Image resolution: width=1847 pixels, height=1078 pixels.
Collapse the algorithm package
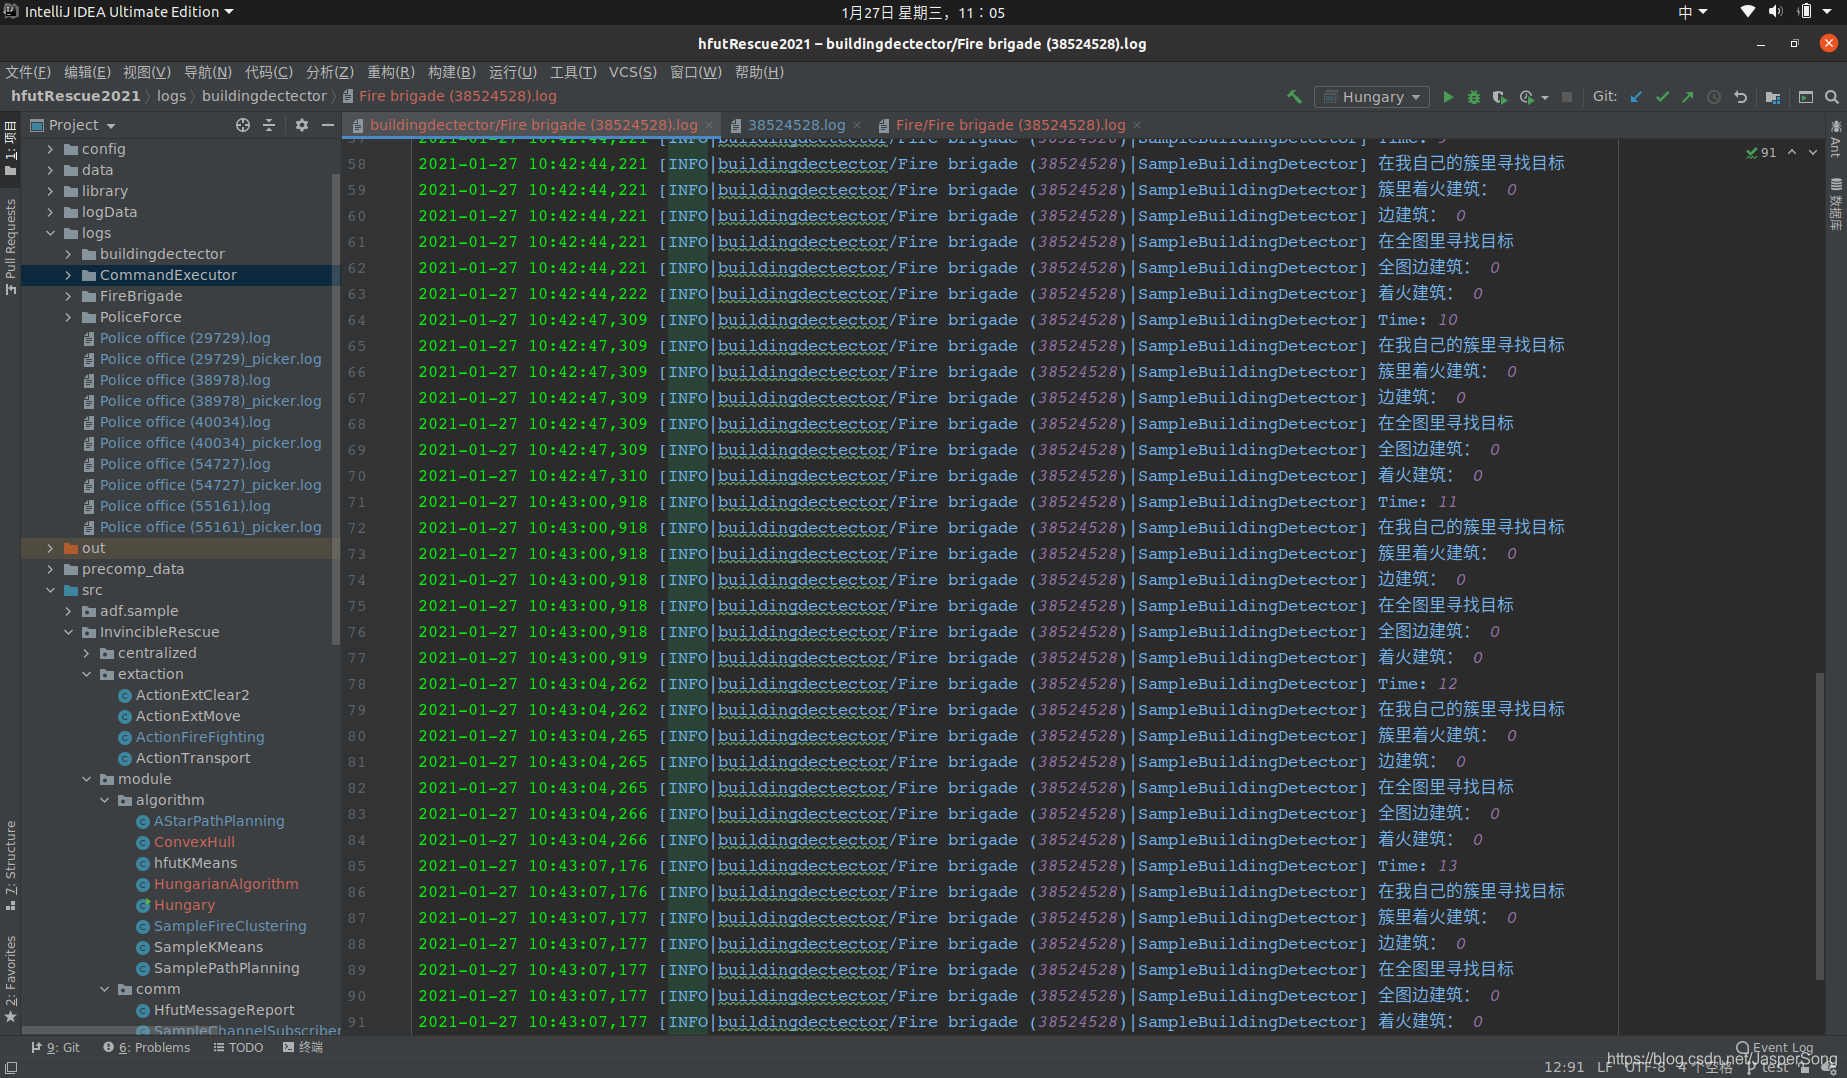104,800
